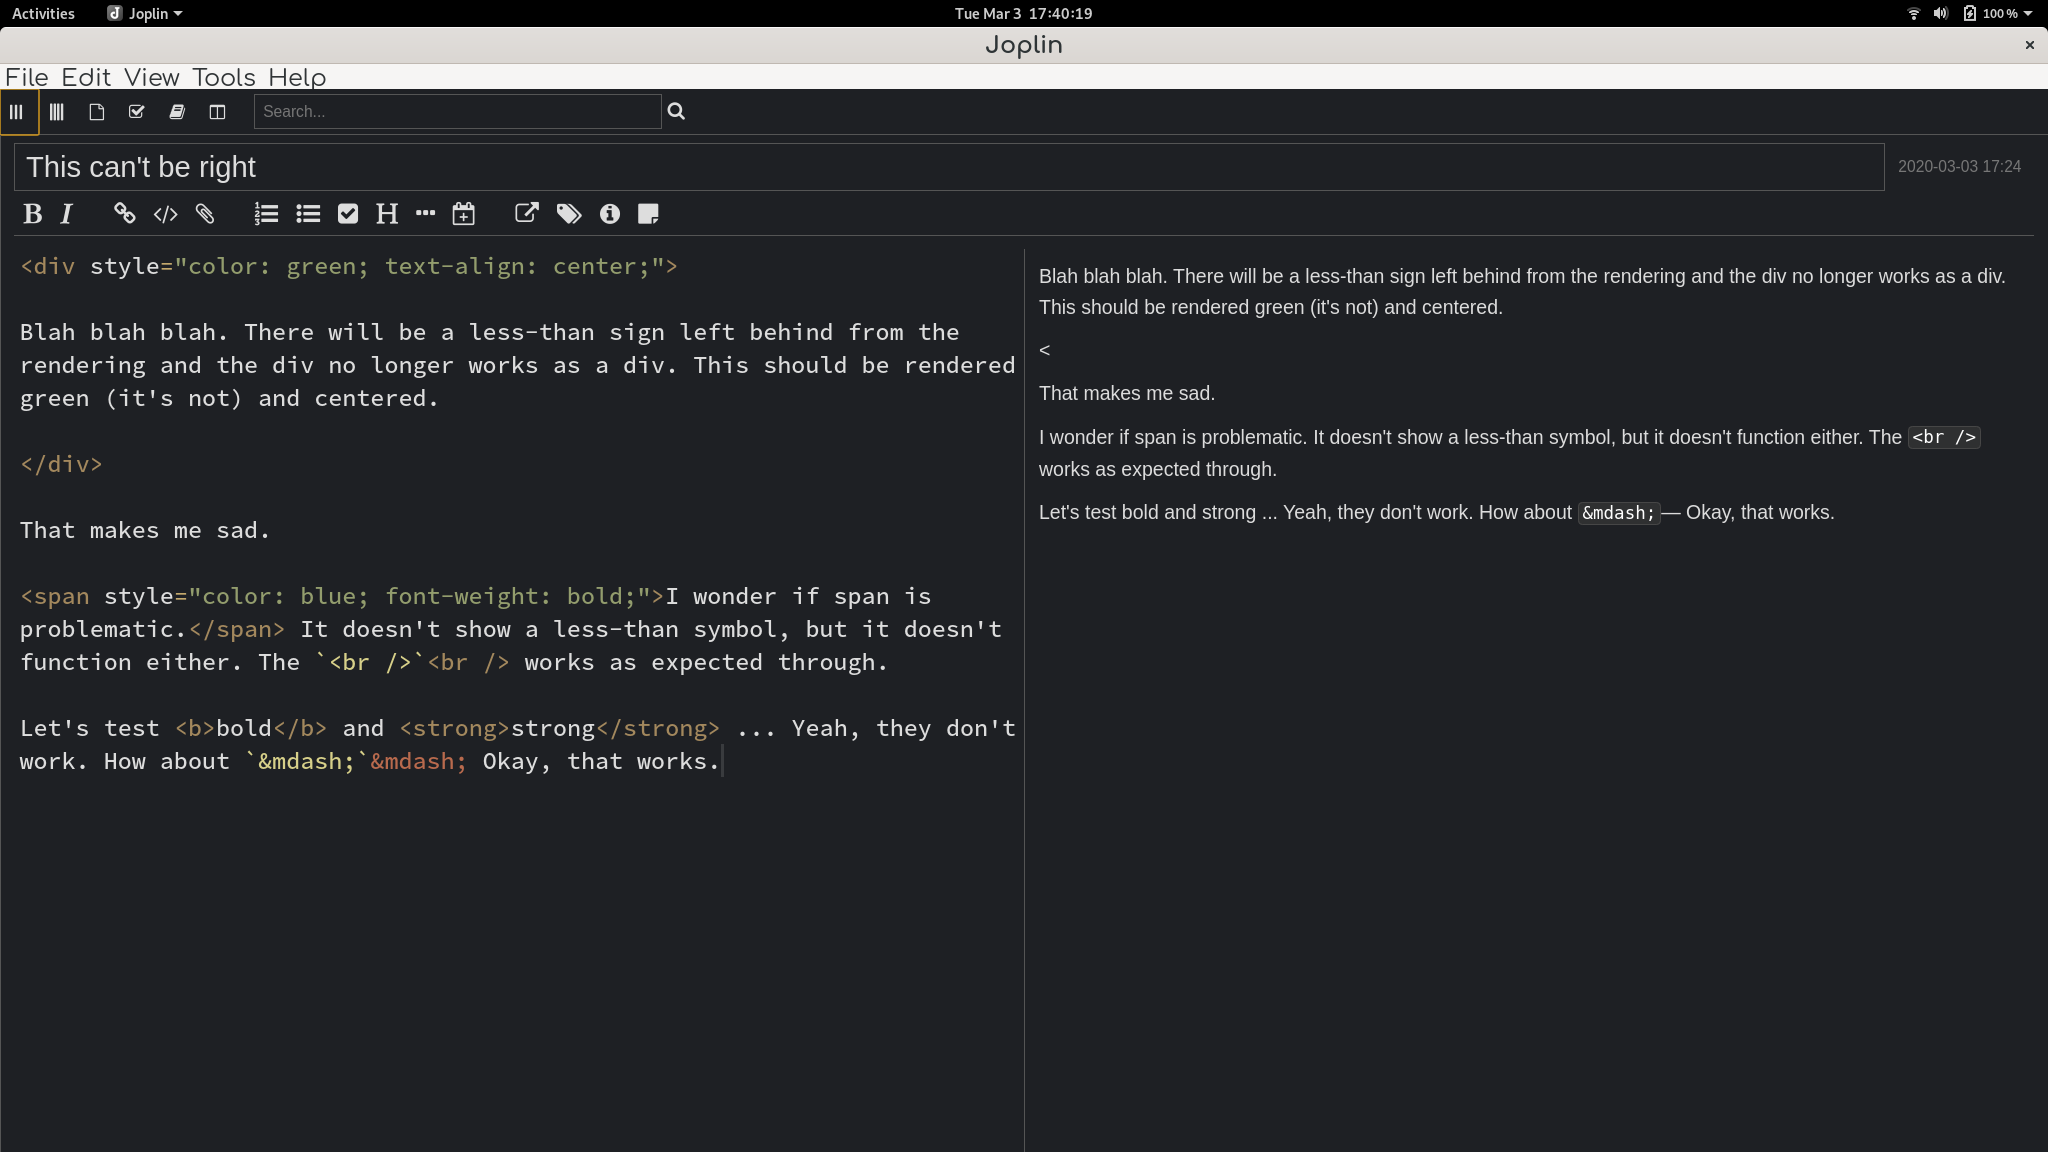Click the opening span tag in editor

(x=342, y=596)
